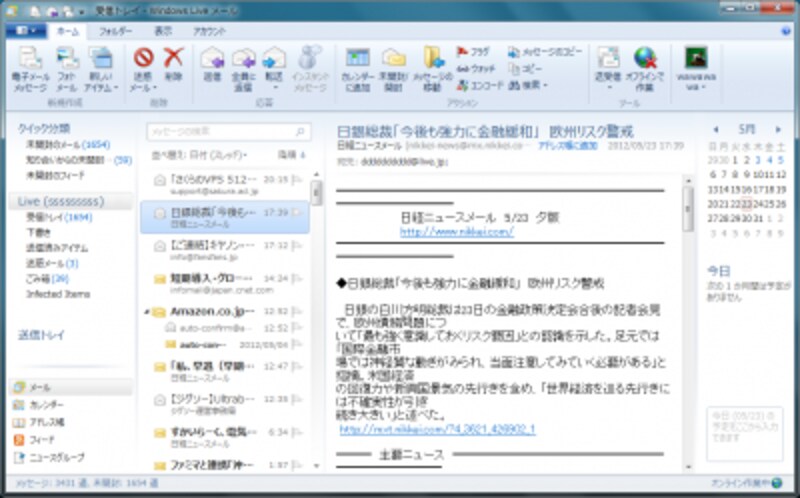Click the カレンダーに追加 icon
This screenshot has width=800, height=498.
358,58
